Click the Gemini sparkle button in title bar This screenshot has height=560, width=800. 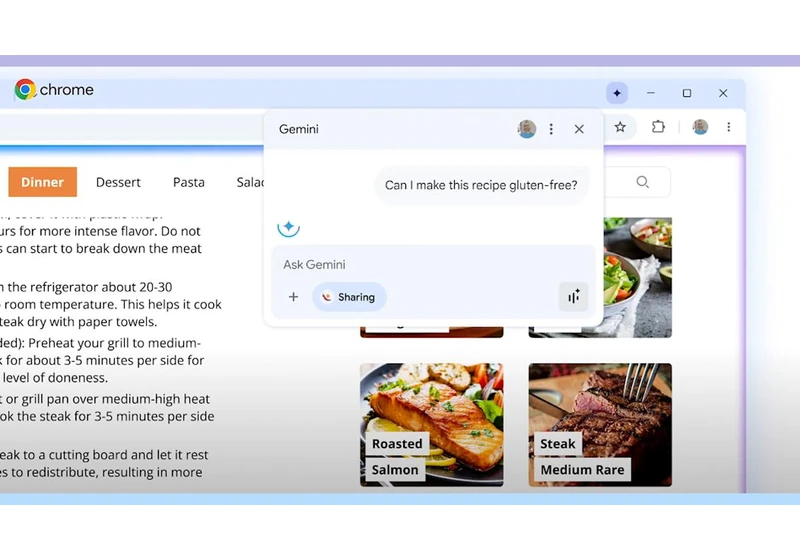click(x=617, y=93)
